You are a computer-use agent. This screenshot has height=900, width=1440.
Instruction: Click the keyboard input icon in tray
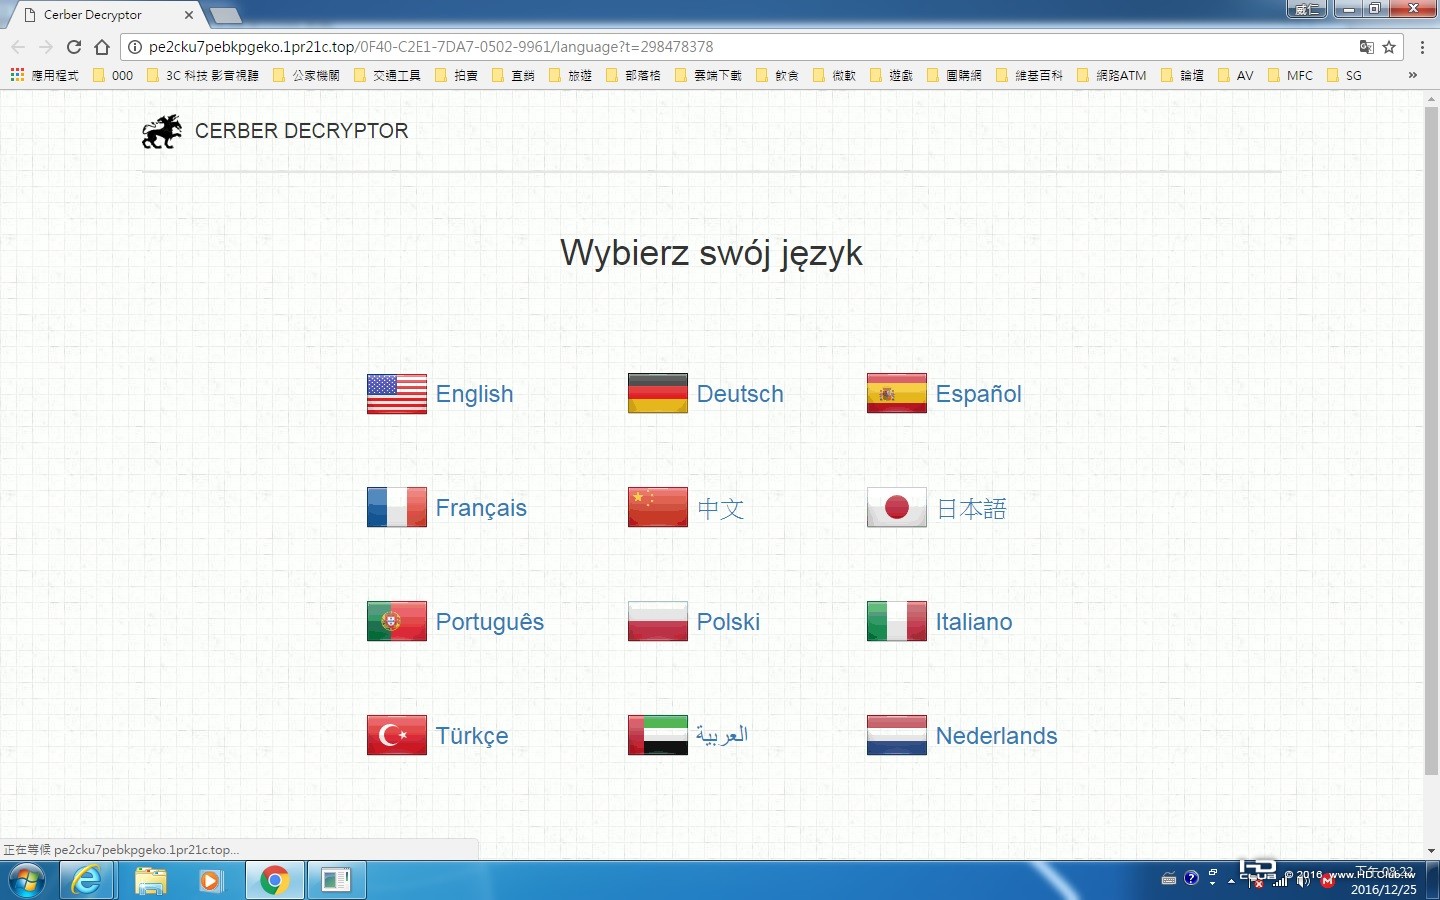click(x=1168, y=879)
